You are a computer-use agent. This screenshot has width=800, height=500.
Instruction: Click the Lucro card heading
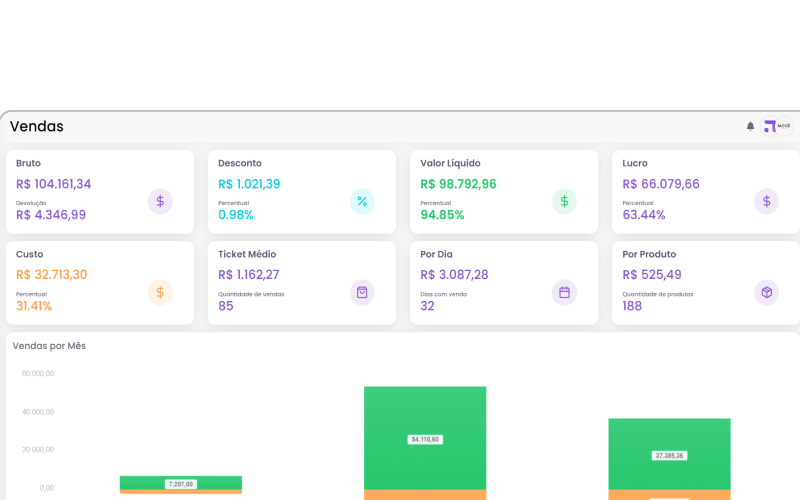[x=635, y=163]
